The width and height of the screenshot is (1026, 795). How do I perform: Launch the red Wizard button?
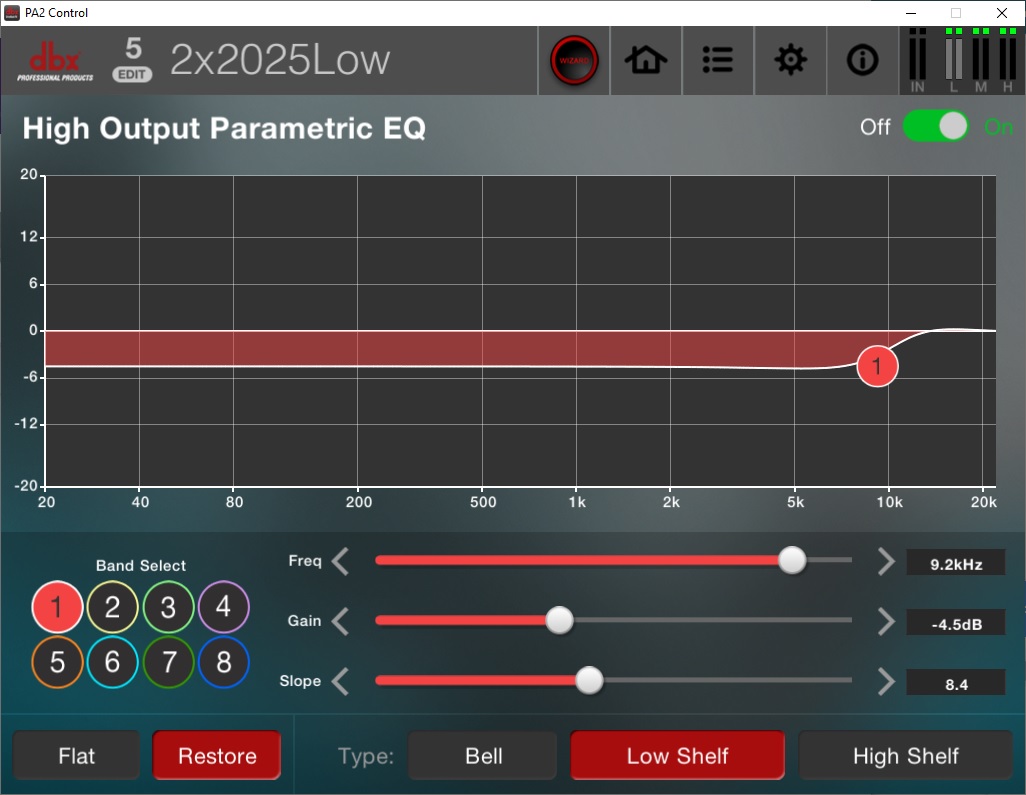click(x=574, y=60)
